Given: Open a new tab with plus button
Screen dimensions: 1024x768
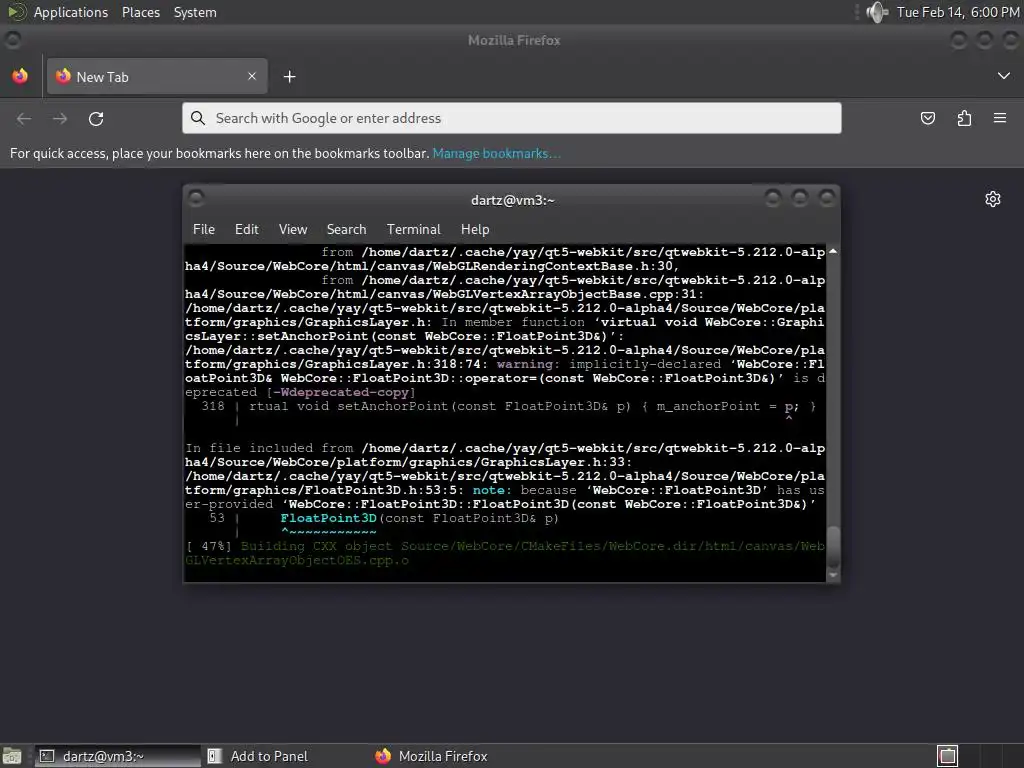Looking at the screenshot, I should [x=289, y=77].
